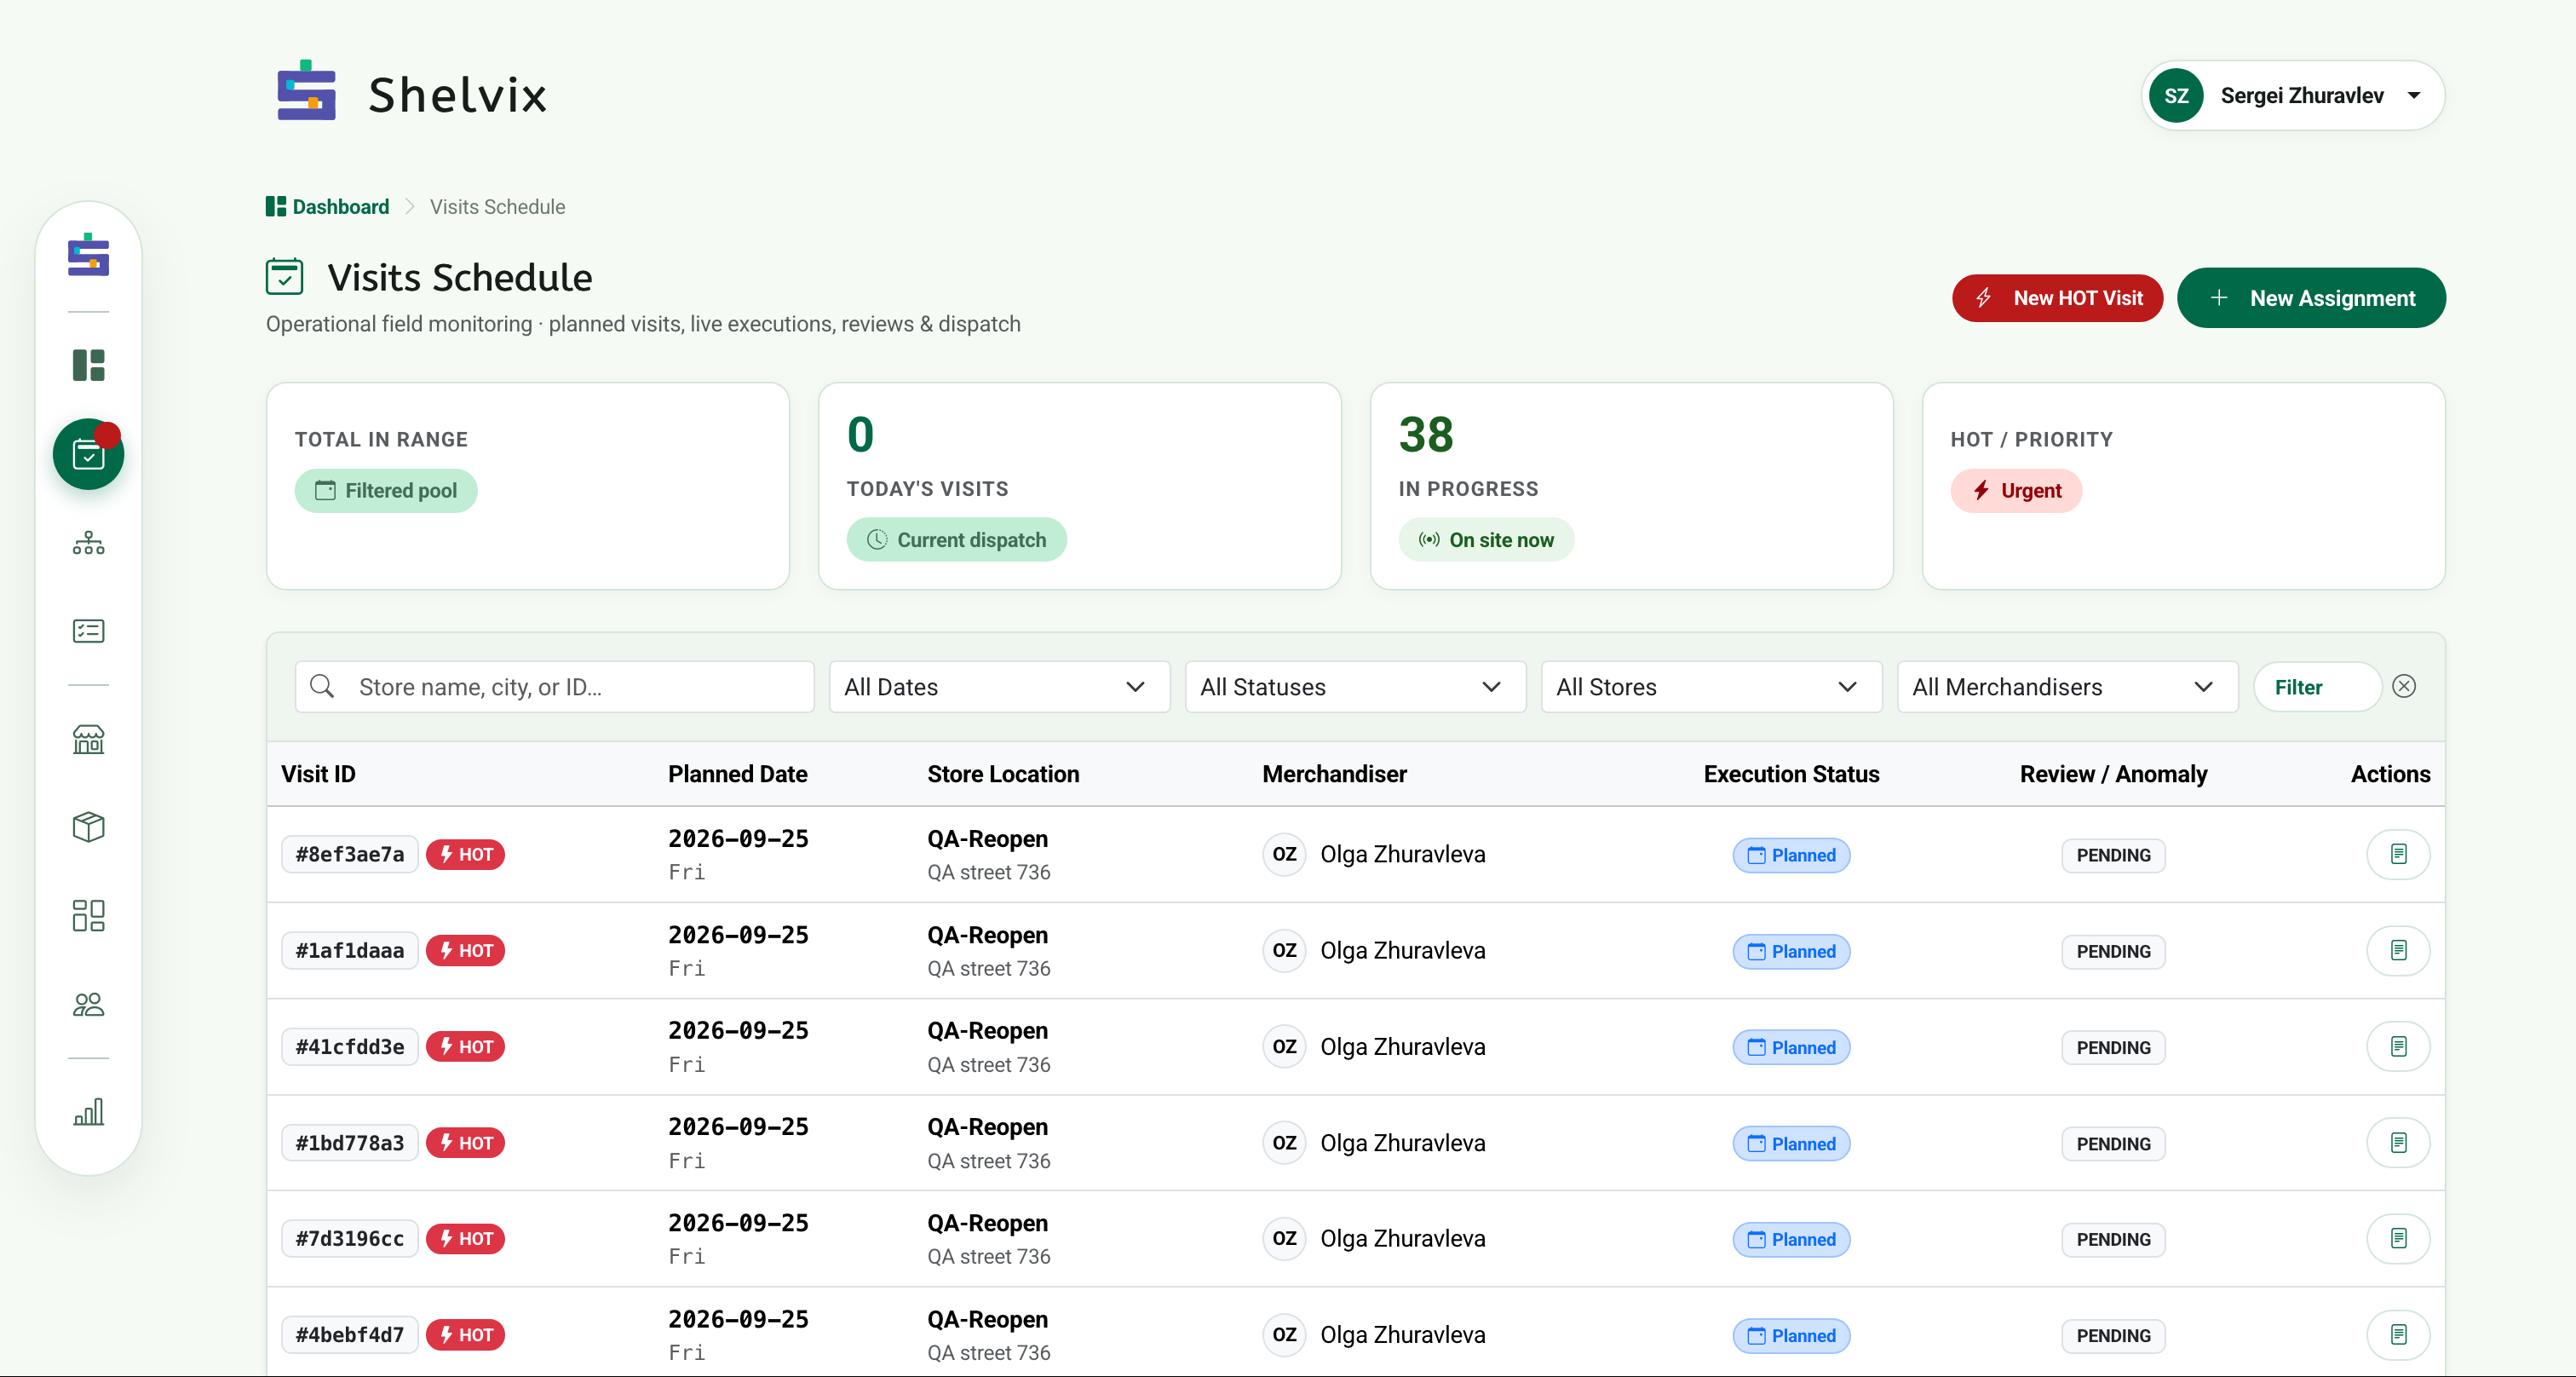Clear filters with the circled X icon
The height and width of the screenshot is (1377, 2576).
tap(2404, 686)
